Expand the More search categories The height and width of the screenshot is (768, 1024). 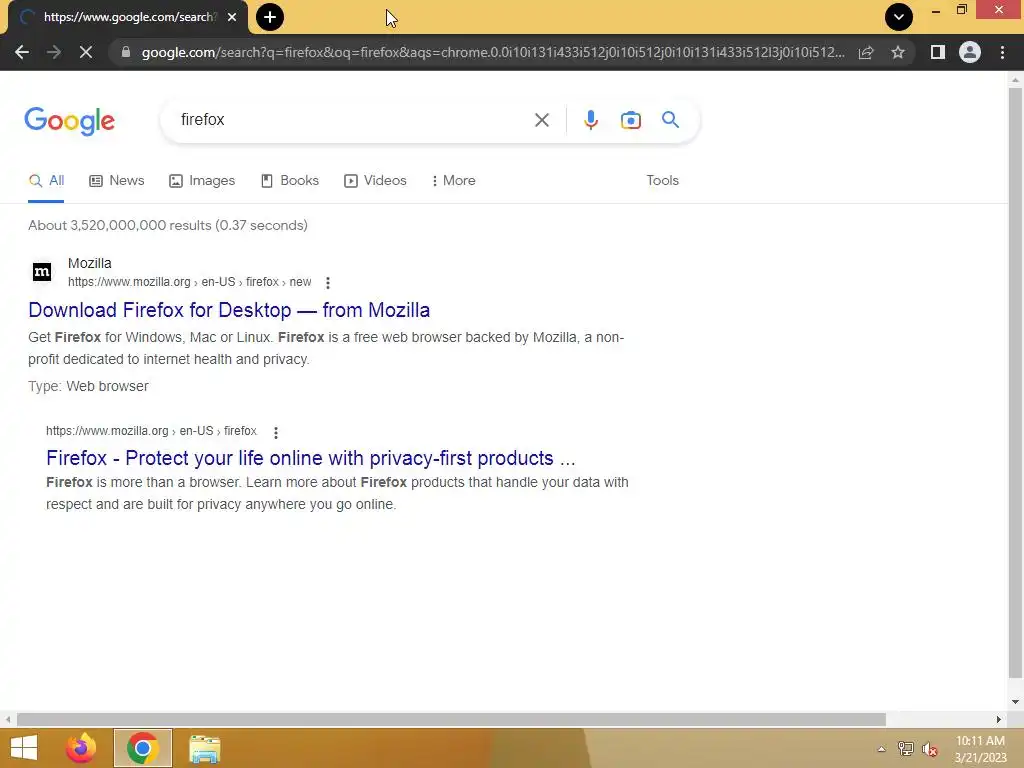[x=453, y=181]
